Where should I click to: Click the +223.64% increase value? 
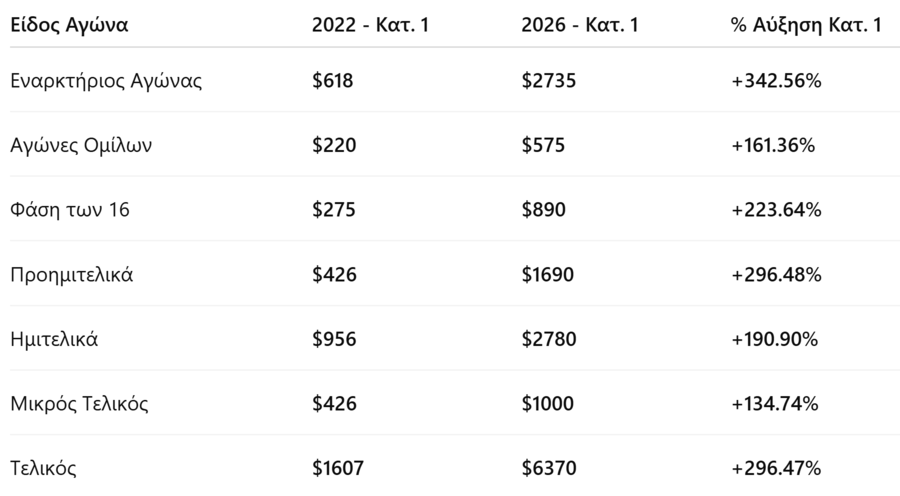click(x=776, y=210)
